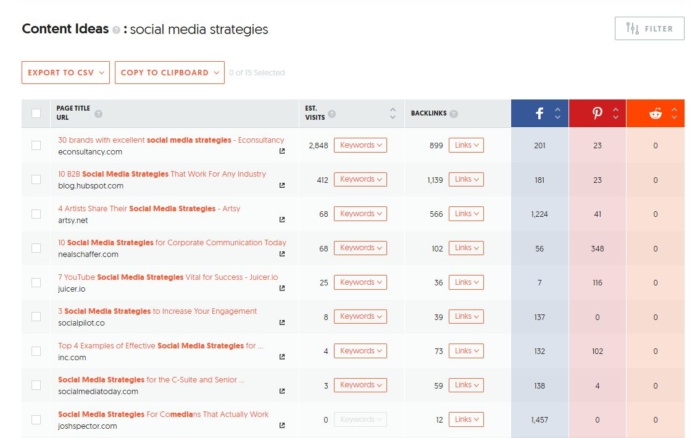Check the inc.com row checkbox
The image size is (700, 438).
36,351
